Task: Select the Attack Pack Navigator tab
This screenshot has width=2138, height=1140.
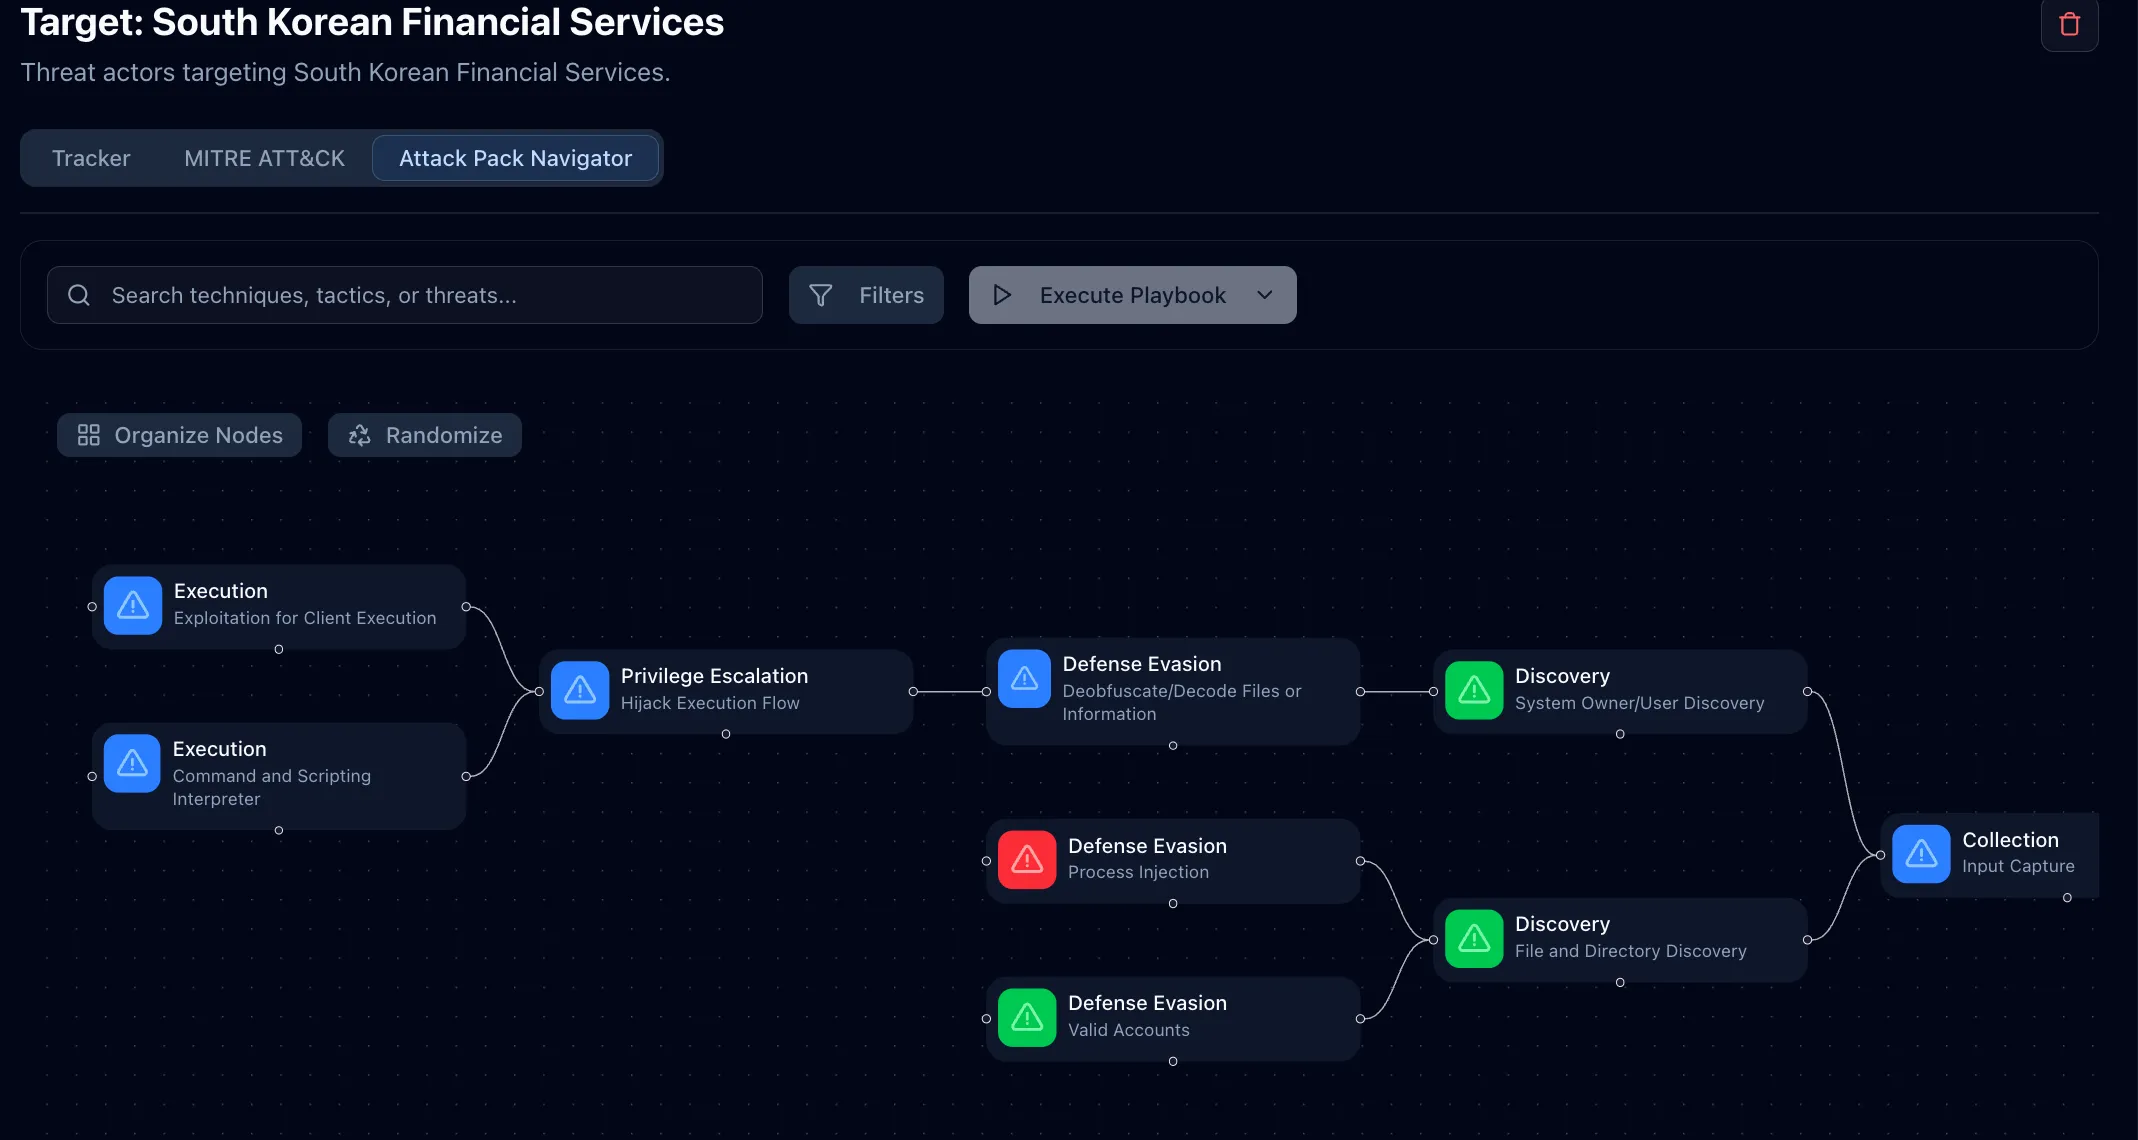Action: pyautogui.click(x=515, y=158)
